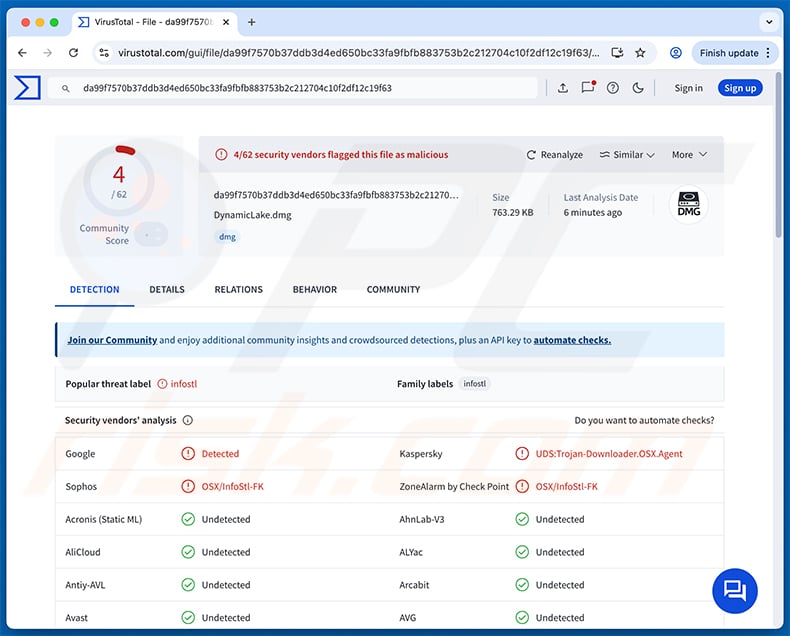Click browser forward arrow
790x636 pixels.
[x=47, y=53]
